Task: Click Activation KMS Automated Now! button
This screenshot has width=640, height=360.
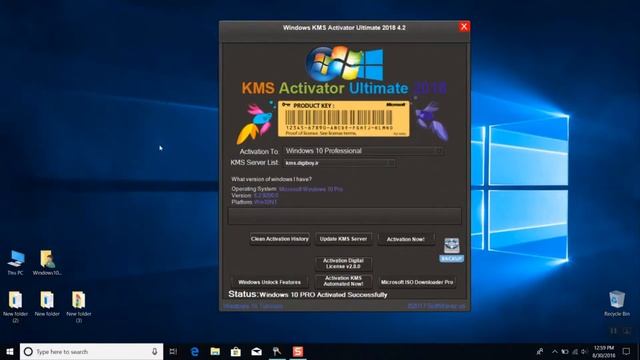Action: [x=343, y=281]
